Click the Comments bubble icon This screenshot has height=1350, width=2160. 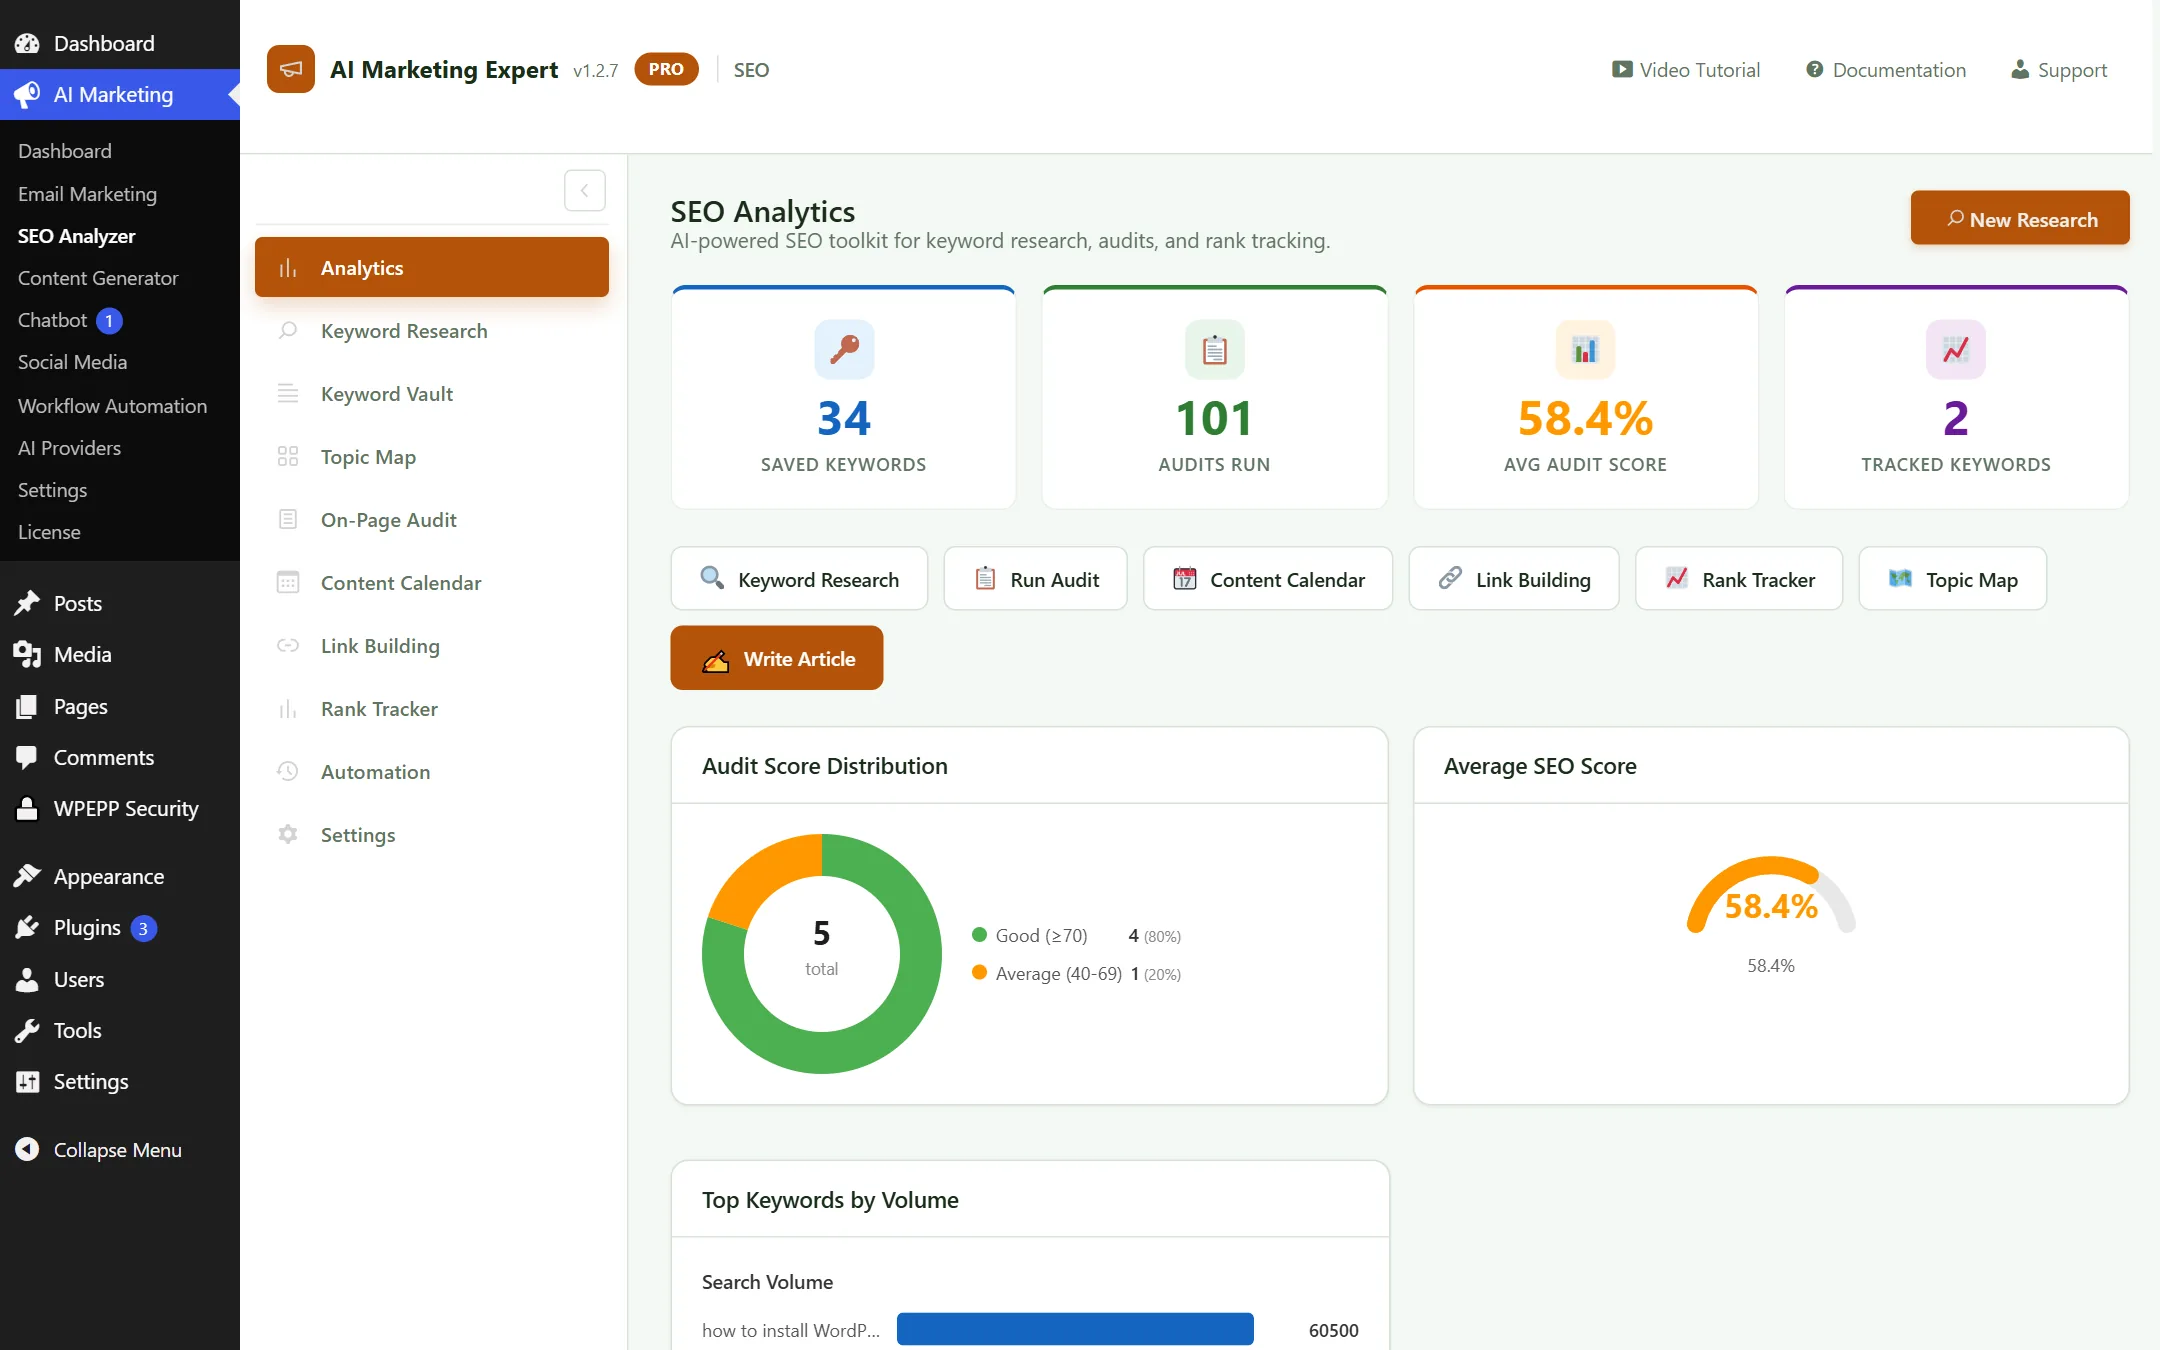[27, 757]
